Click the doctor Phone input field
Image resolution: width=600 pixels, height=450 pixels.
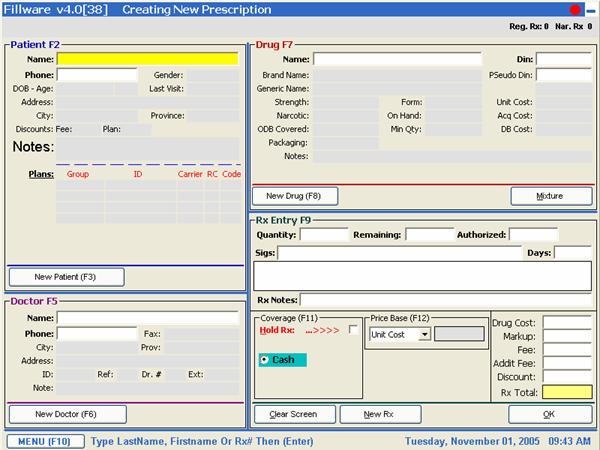(x=97, y=333)
